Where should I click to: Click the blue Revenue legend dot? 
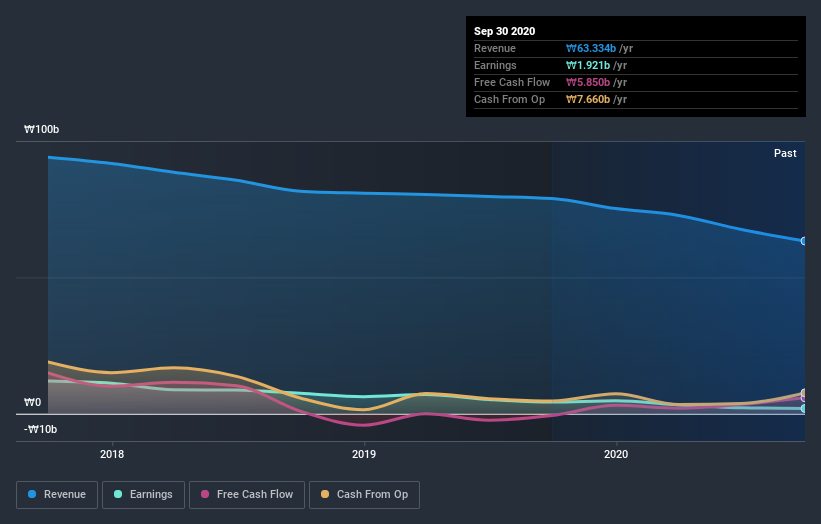[32, 494]
